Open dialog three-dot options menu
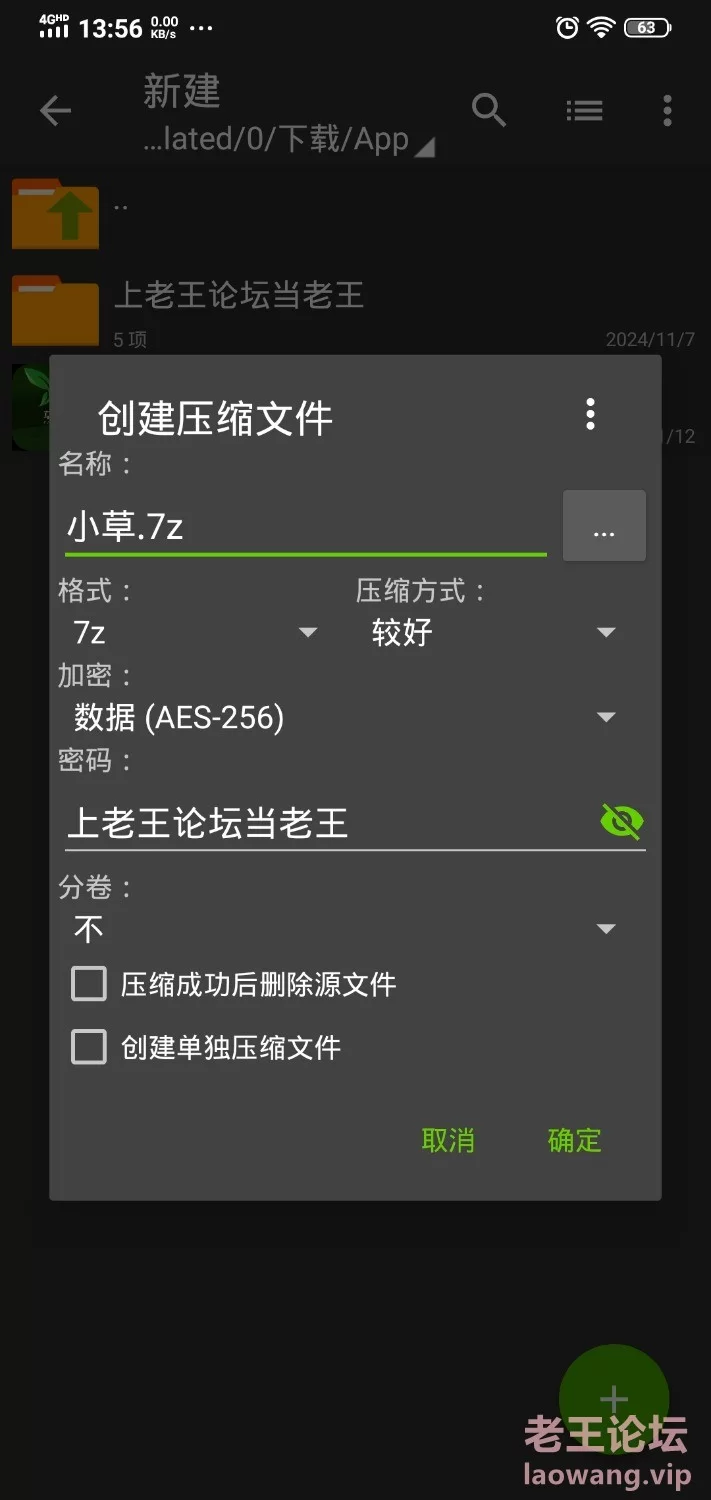Viewport: 711px width, 1500px height. click(x=591, y=414)
